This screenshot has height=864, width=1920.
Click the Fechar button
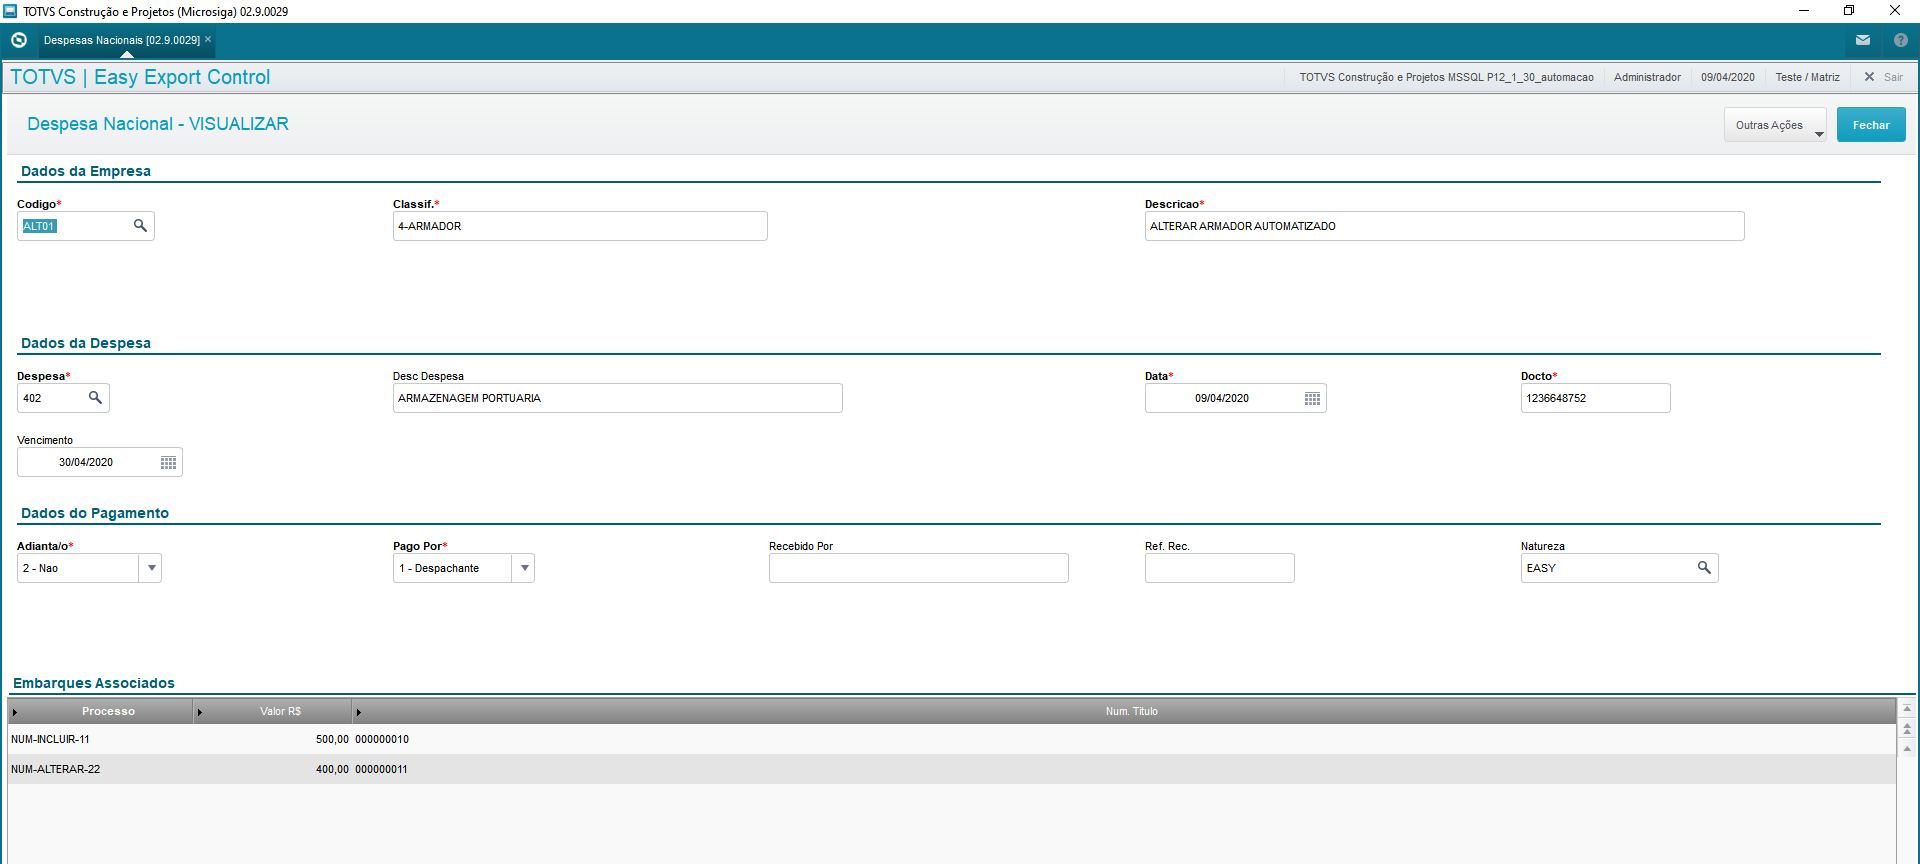coord(1871,125)
